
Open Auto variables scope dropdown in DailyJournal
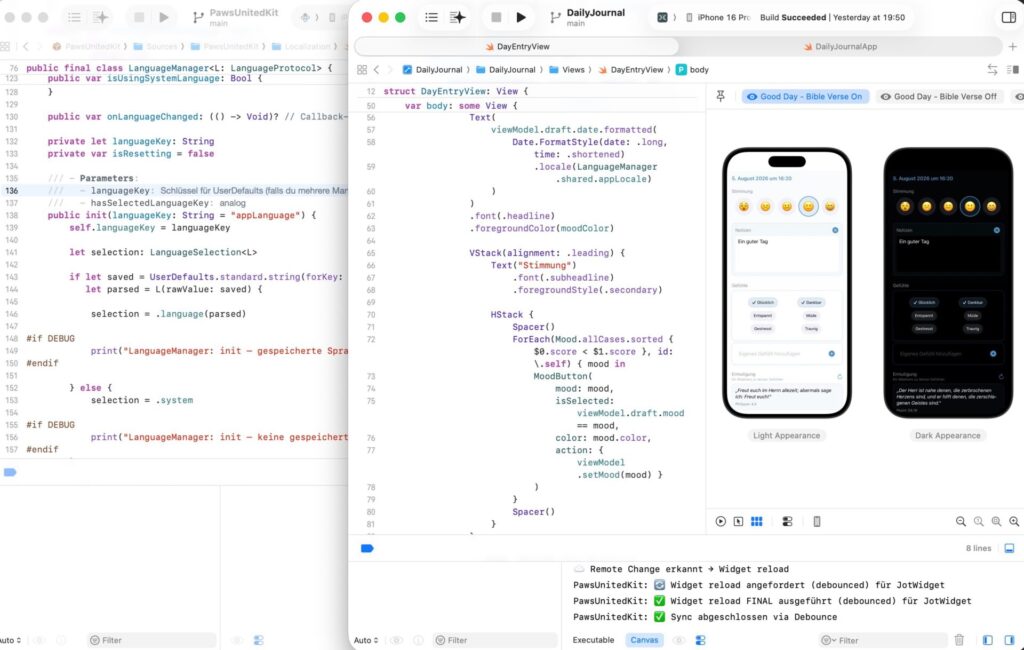coord(366,640)
